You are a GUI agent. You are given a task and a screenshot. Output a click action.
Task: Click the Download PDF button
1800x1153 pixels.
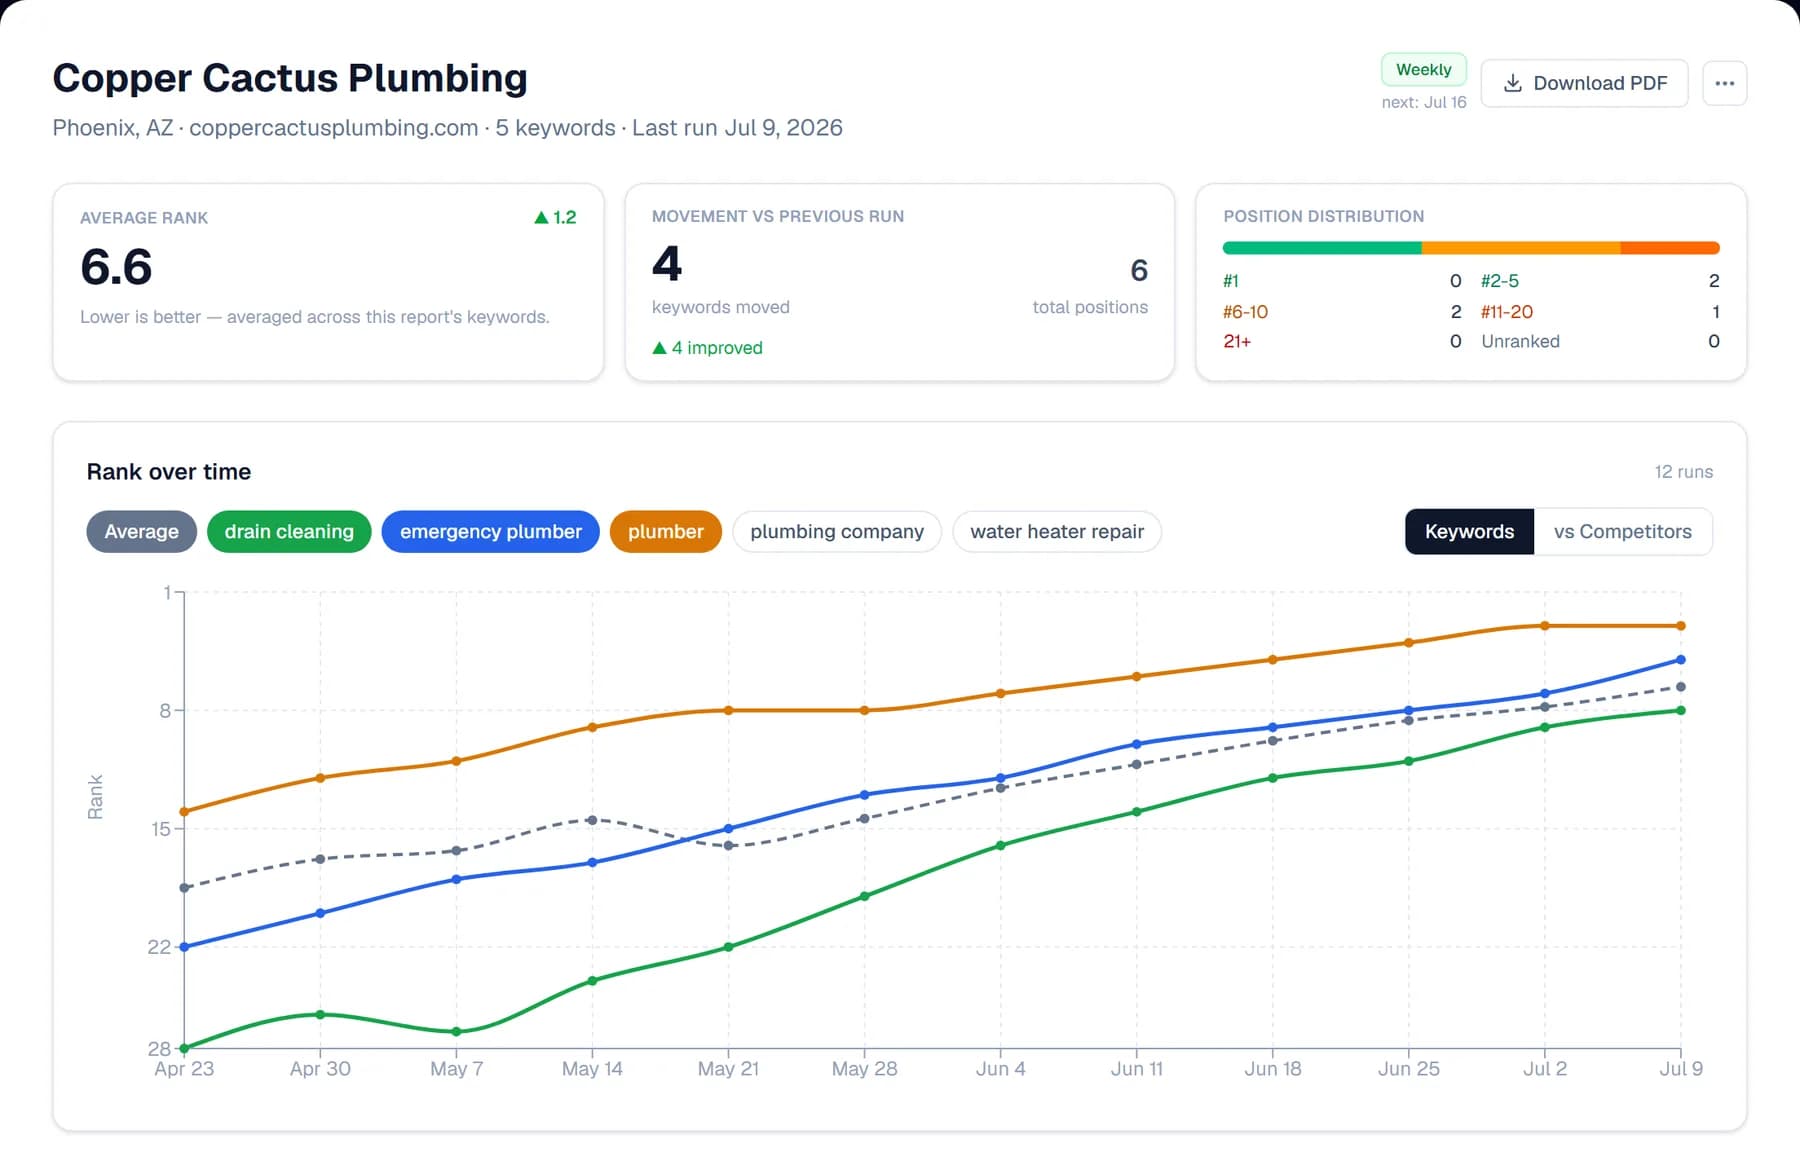click(x=1584, y=83)
